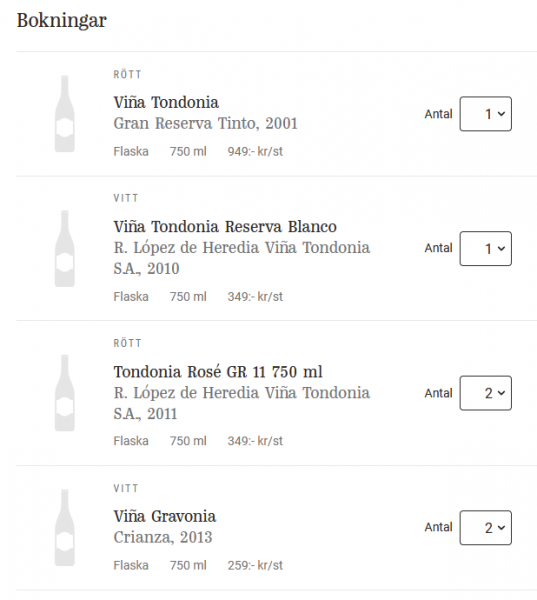Image resolution: width=537 pixels, height=600 pixels.
Task: Change quantity for Viña Tondonia Reserva Blanco
Action: point(485,248)
